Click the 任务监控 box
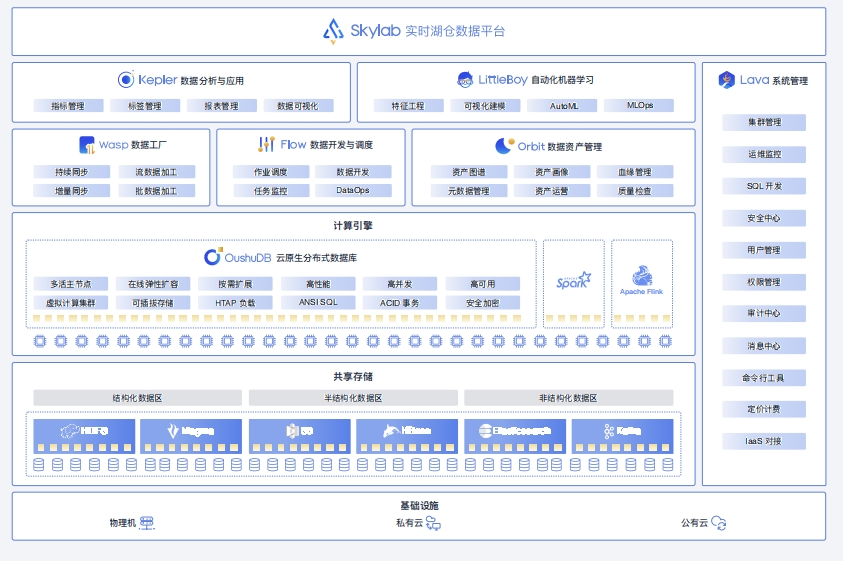The height and width of the screenshot is (561, 843). coord(271,191)
